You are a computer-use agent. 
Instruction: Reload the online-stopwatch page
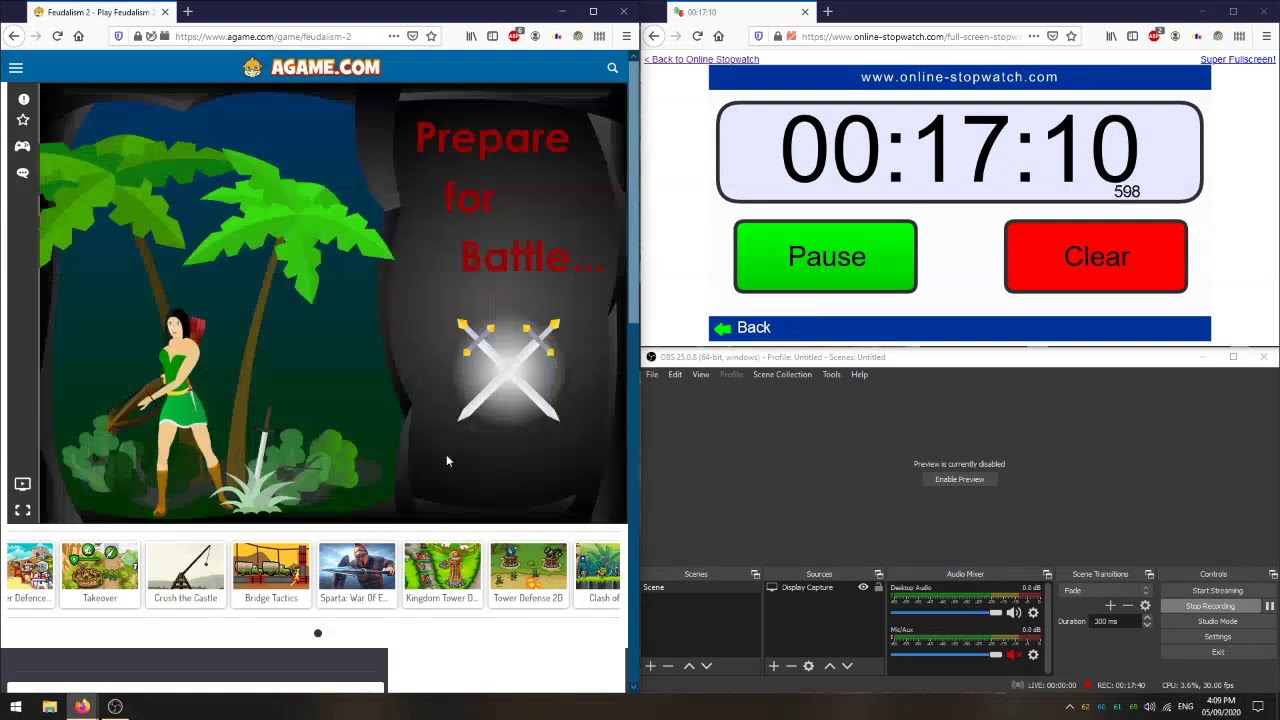tap(697, 36)
